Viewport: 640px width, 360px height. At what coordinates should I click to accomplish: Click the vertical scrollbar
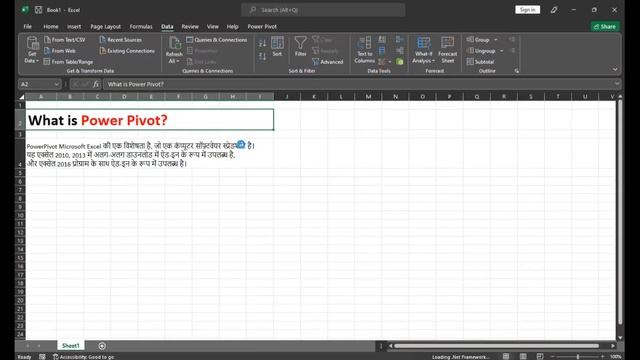point(620,212)
